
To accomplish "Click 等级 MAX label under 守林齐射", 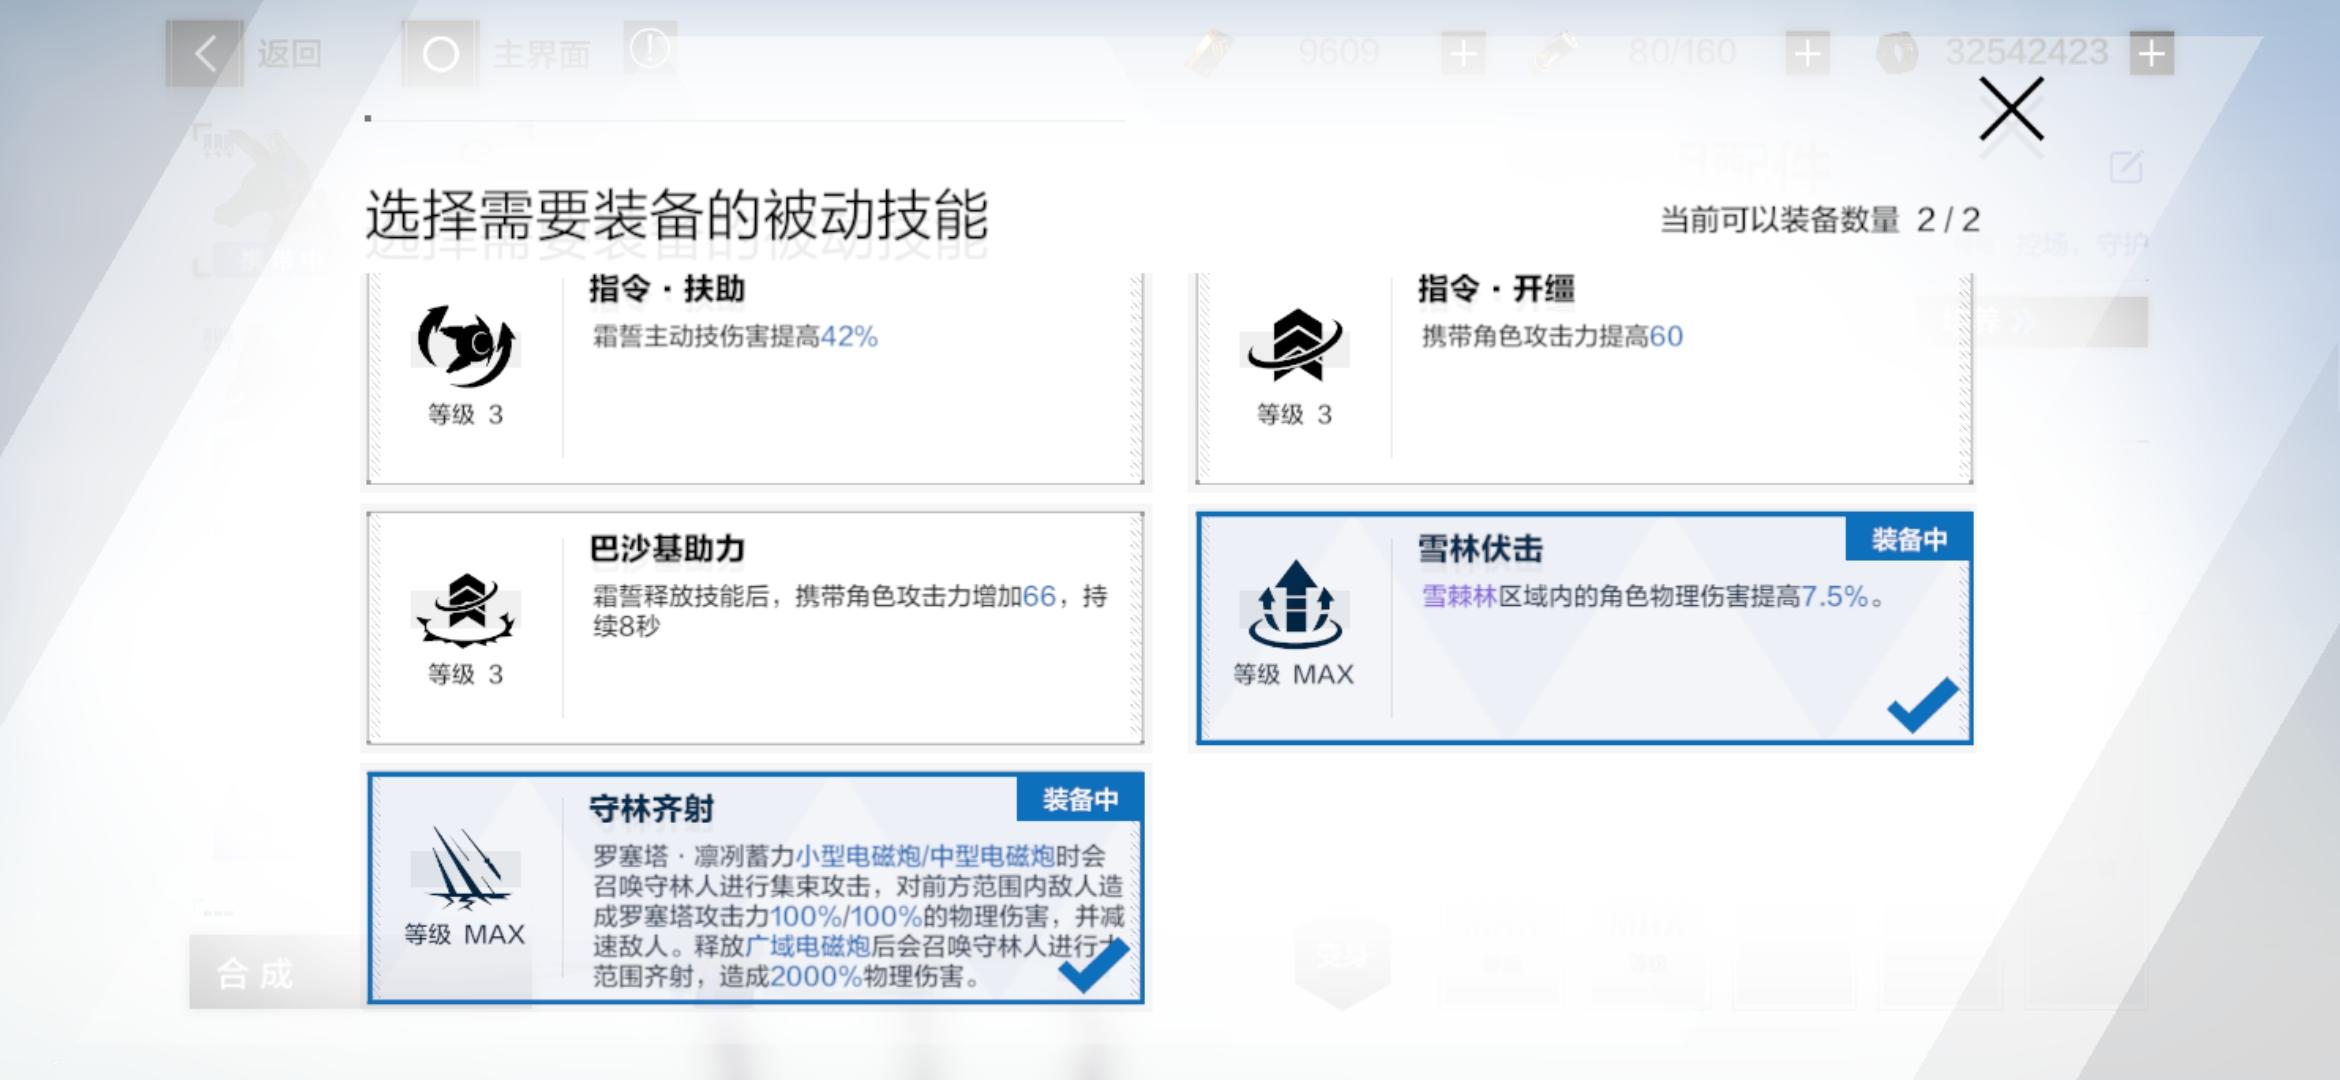I will 464,934.
